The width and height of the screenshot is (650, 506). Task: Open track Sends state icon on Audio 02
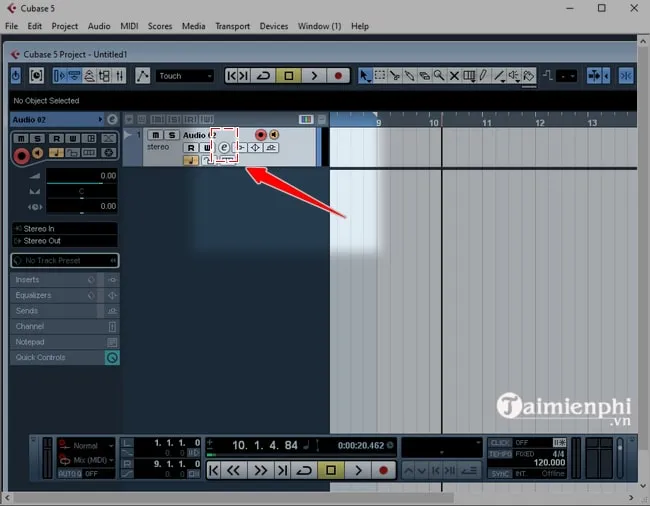(x=271, y=148)
